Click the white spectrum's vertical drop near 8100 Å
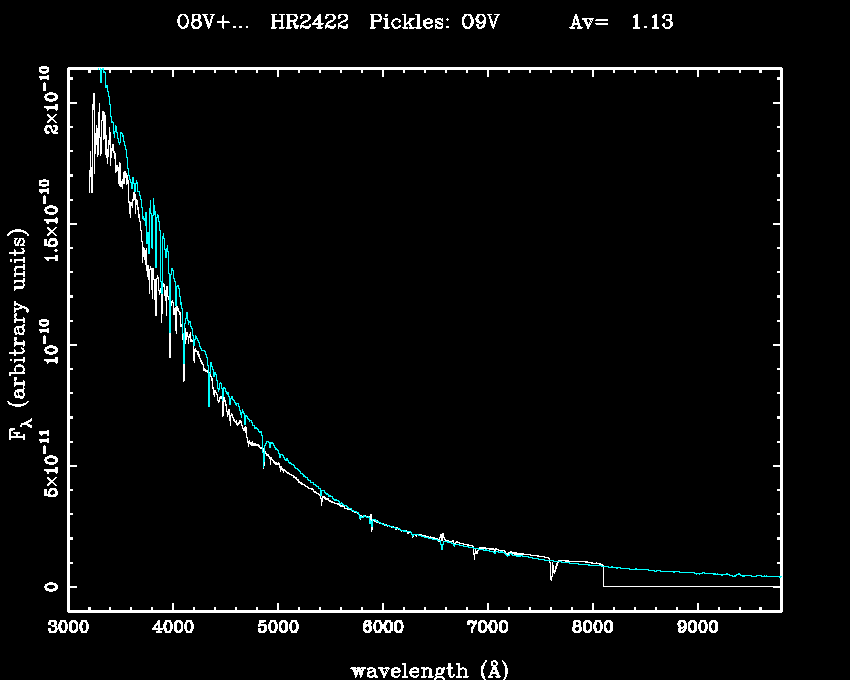The width and height of the screenshot is (850, 680). click(x=603, y=577)
